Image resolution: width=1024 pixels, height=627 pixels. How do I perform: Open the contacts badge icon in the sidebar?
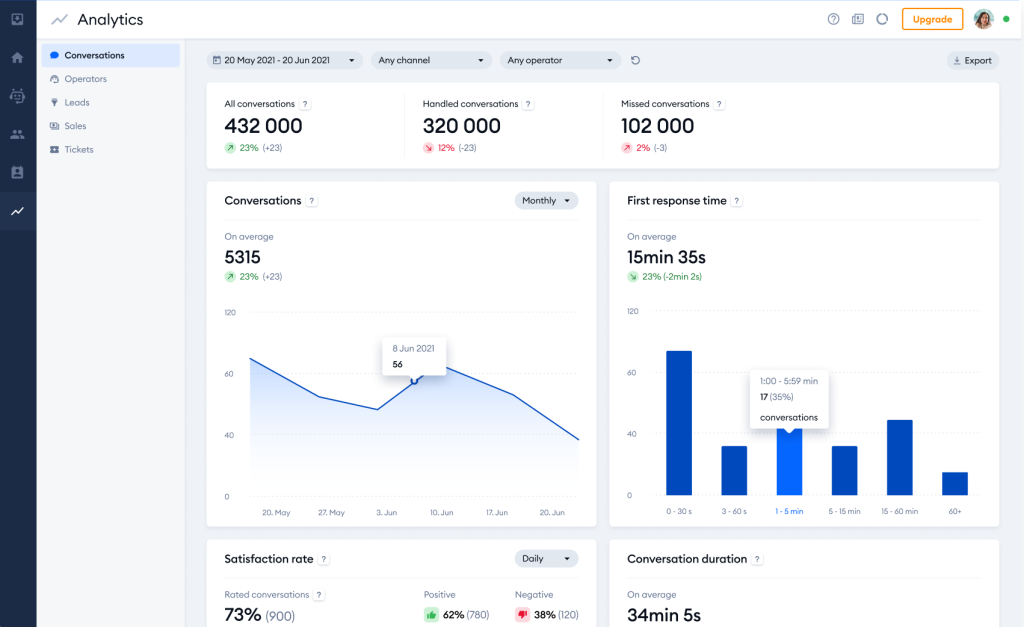[x=17, y=173]
